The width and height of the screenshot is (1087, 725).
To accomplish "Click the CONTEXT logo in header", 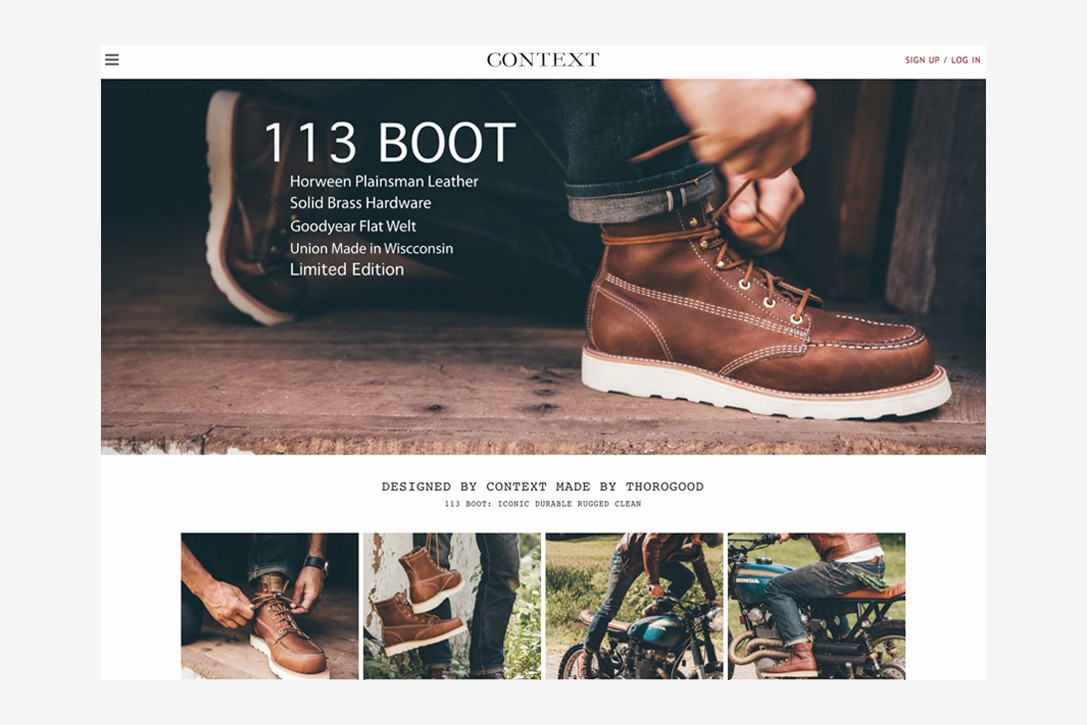I will point(543,60).
